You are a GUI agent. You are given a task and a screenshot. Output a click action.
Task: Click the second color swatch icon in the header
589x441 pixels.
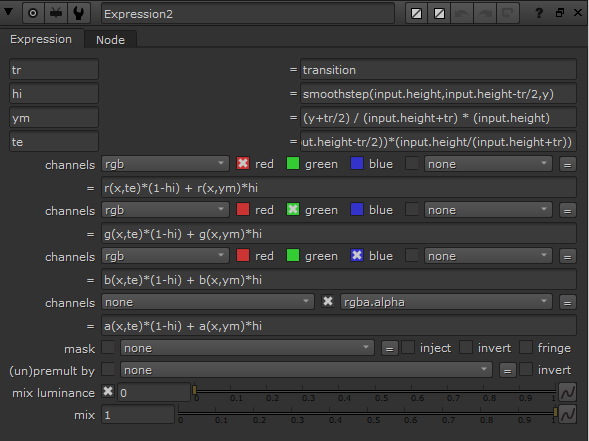pyautogui.click(x=439, y=14)
